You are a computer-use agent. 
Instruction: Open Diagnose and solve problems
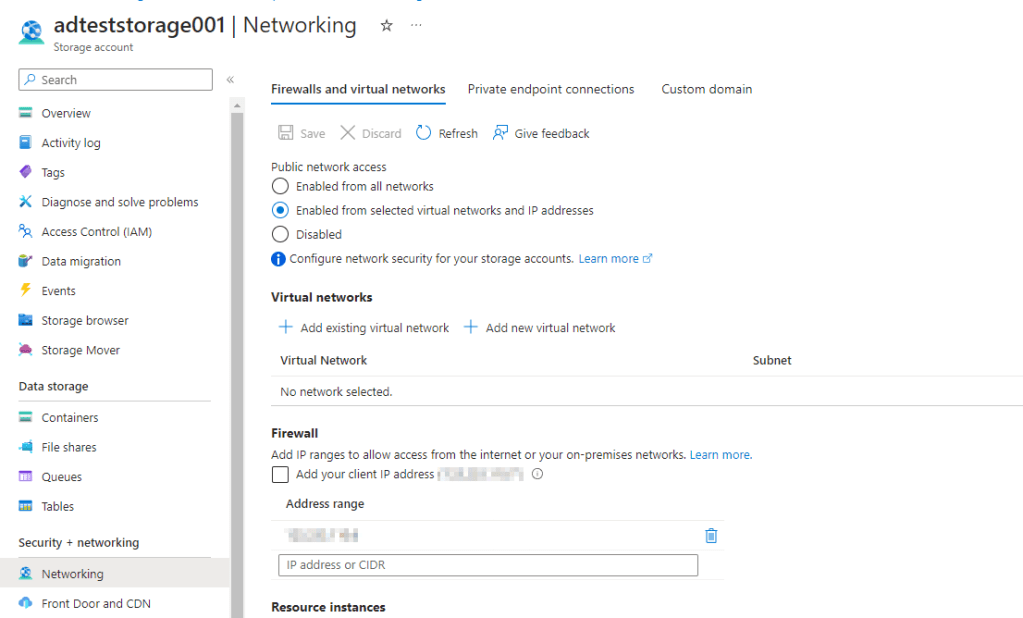click(x=119, y=202)
